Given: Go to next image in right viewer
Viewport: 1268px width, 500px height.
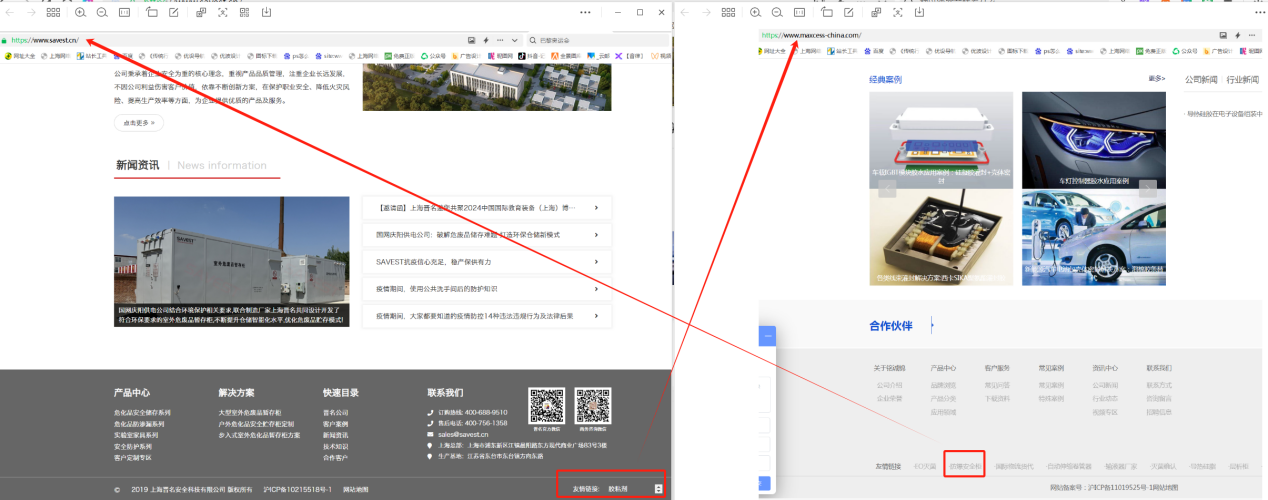Looking at the screenshot, I should [x=707, y=12].
